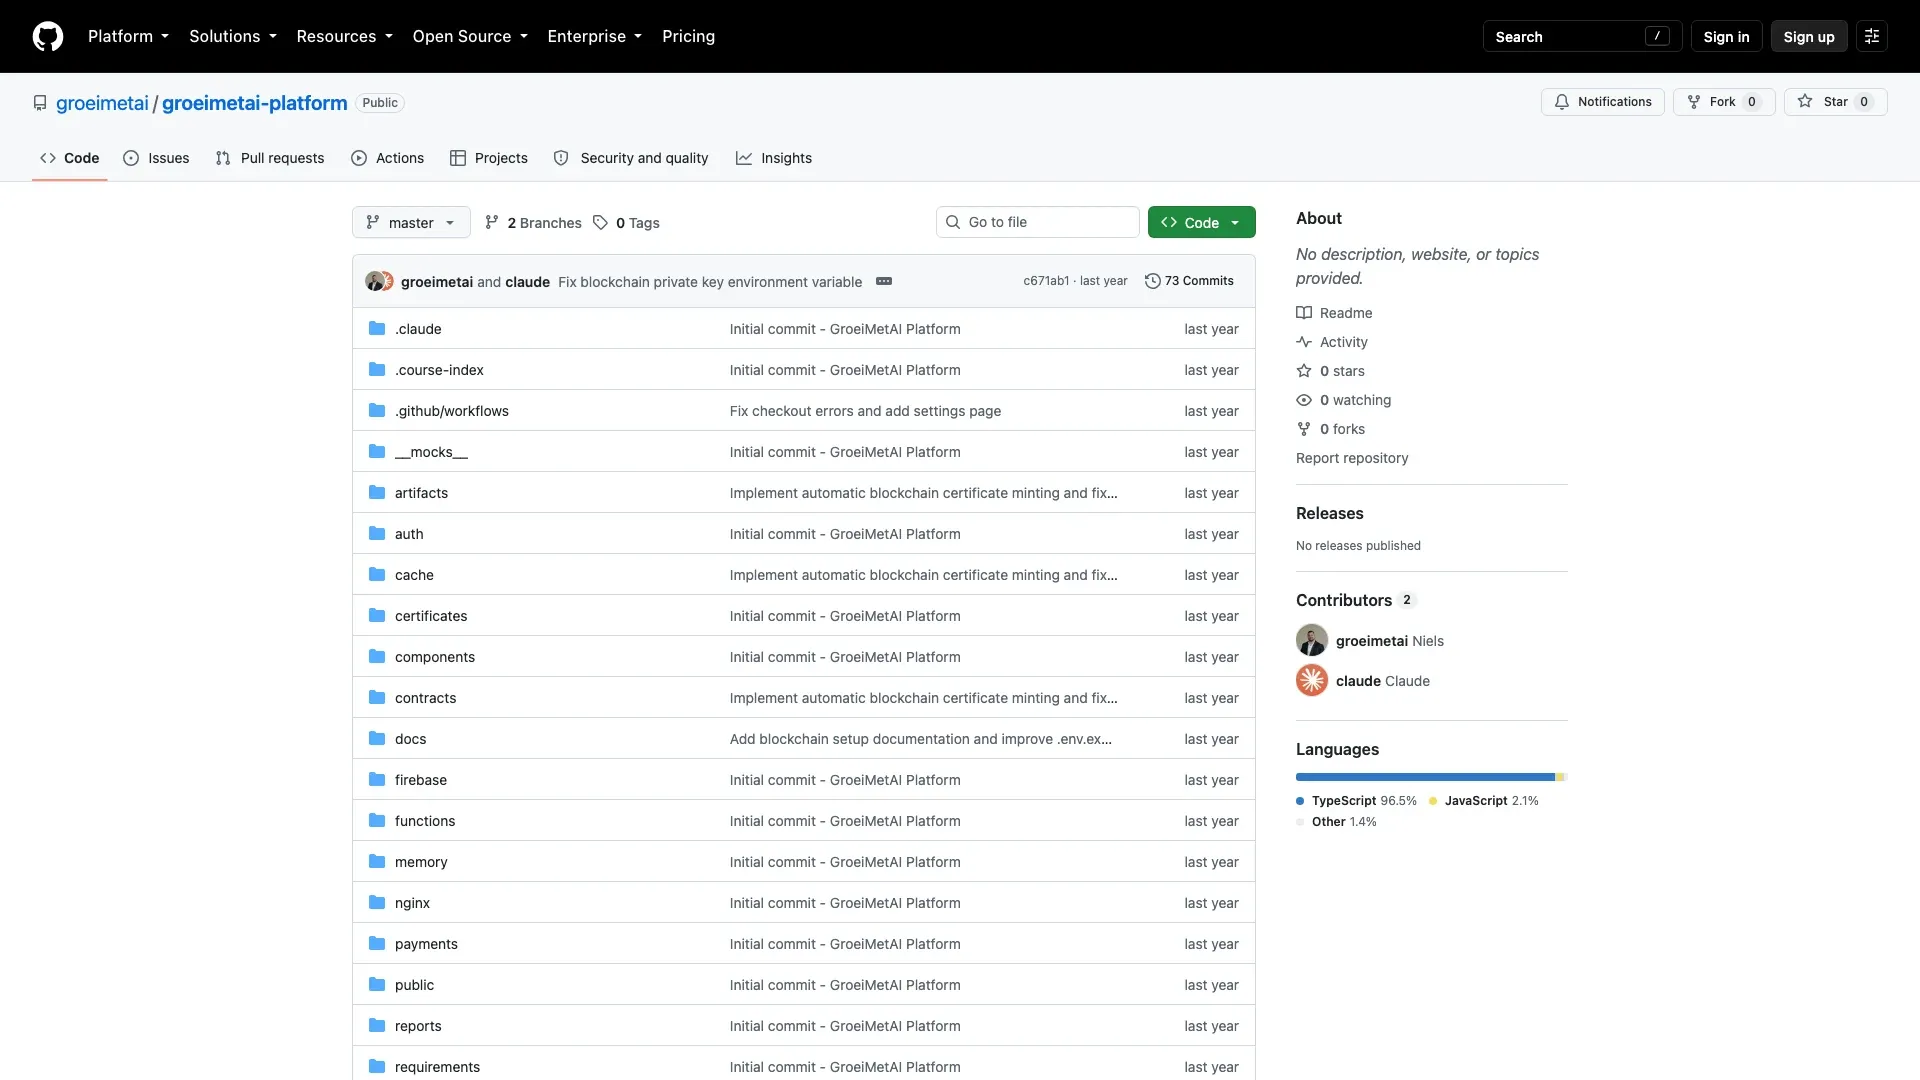Open the Solutions dropdown menu
The image size is (1920, 1080).
[233, 36]
